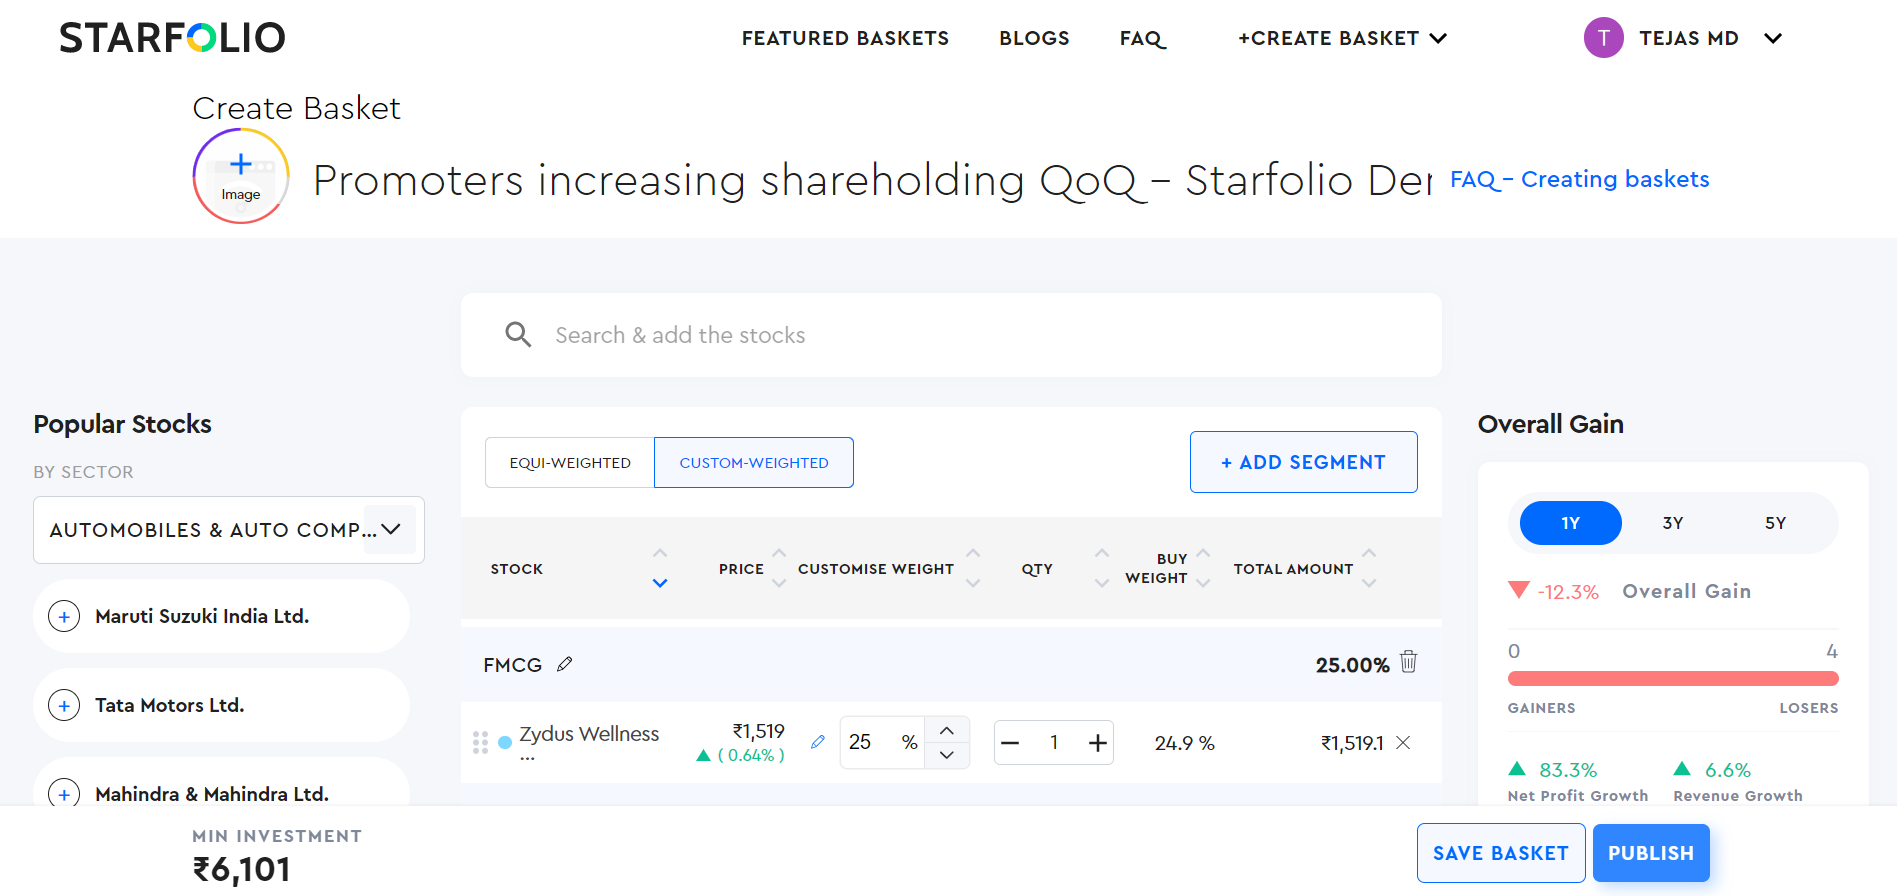
Task: Click the search magnifier icon
Action: (518, 335)
